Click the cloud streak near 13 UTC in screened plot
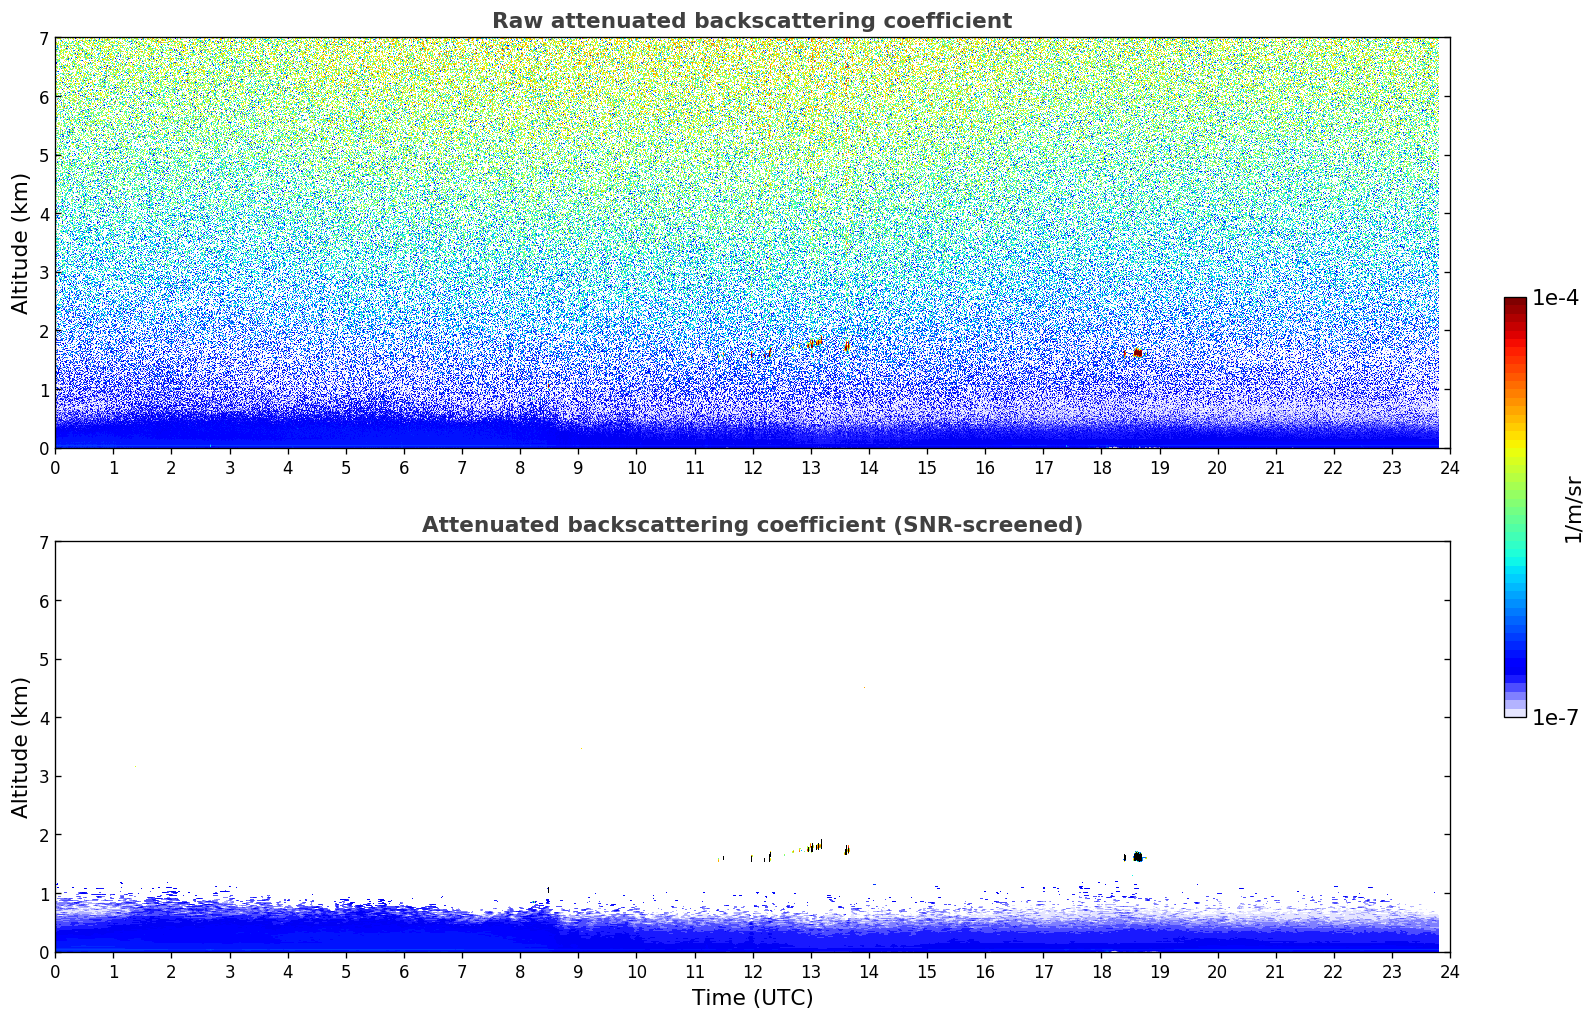The height and width of the screenshot is (1020, 1595). 815,846
